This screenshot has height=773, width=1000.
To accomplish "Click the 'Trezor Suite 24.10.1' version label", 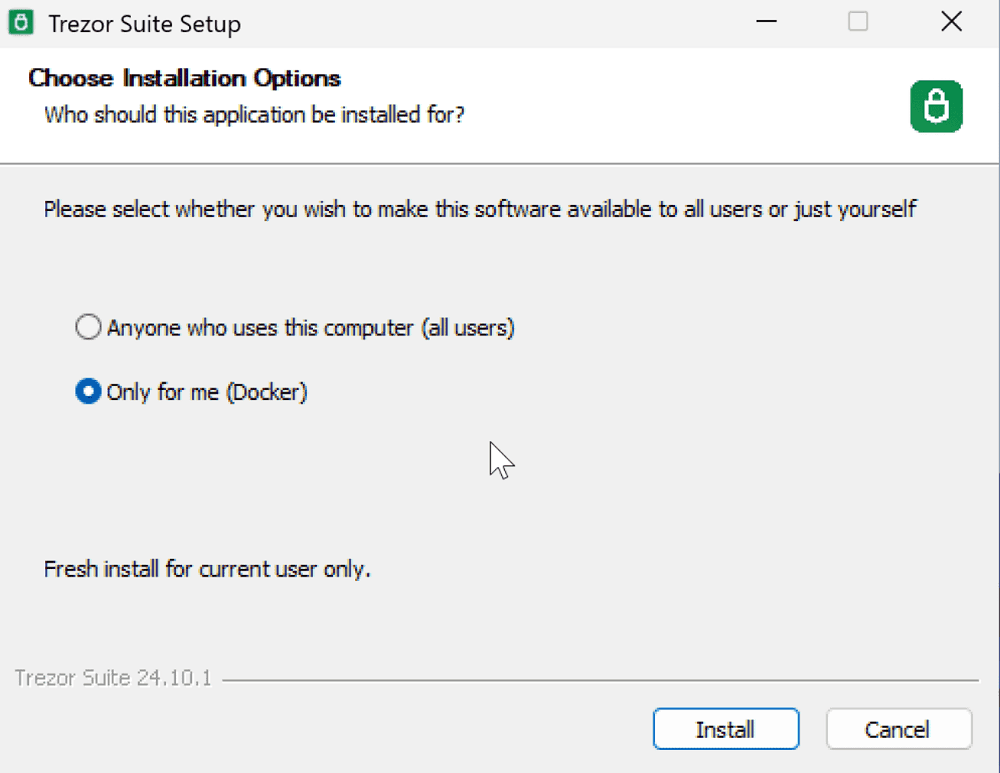I will click(113, 678).
